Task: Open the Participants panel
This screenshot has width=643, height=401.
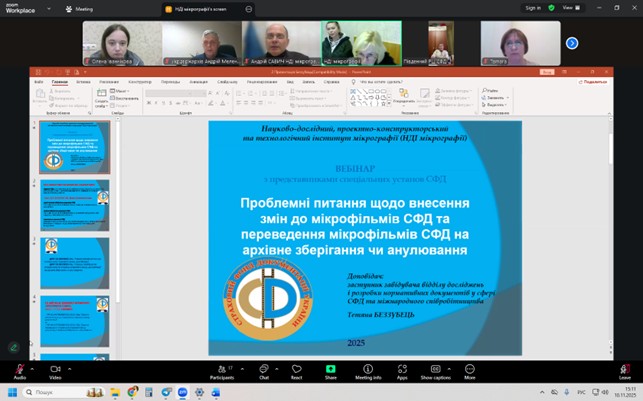Action: click(223, 370)
